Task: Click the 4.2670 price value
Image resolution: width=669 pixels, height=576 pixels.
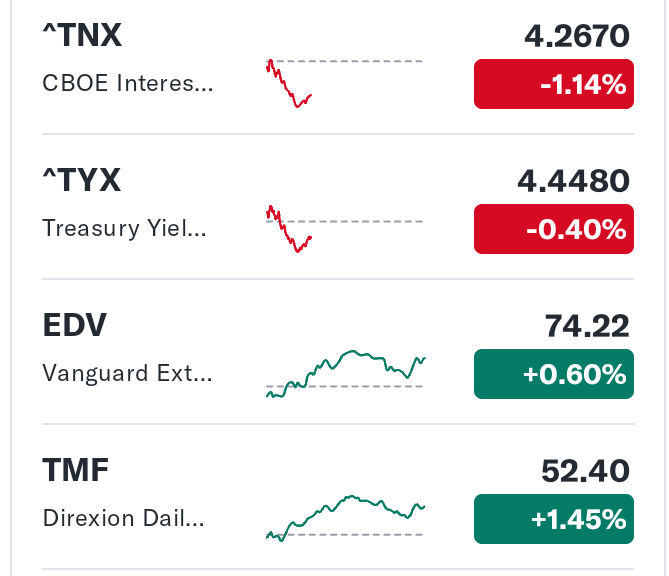Action: pos(577,36)
